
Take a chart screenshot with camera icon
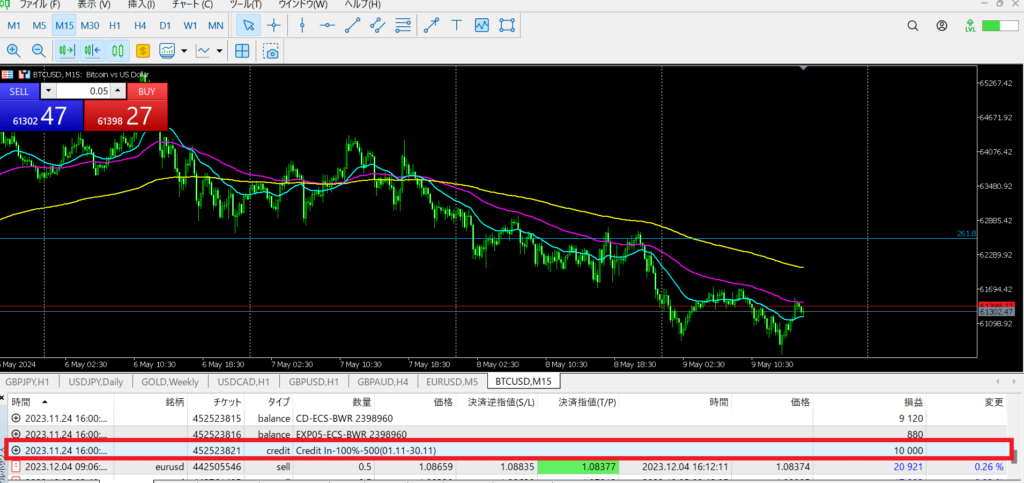[x=270, y=50]
